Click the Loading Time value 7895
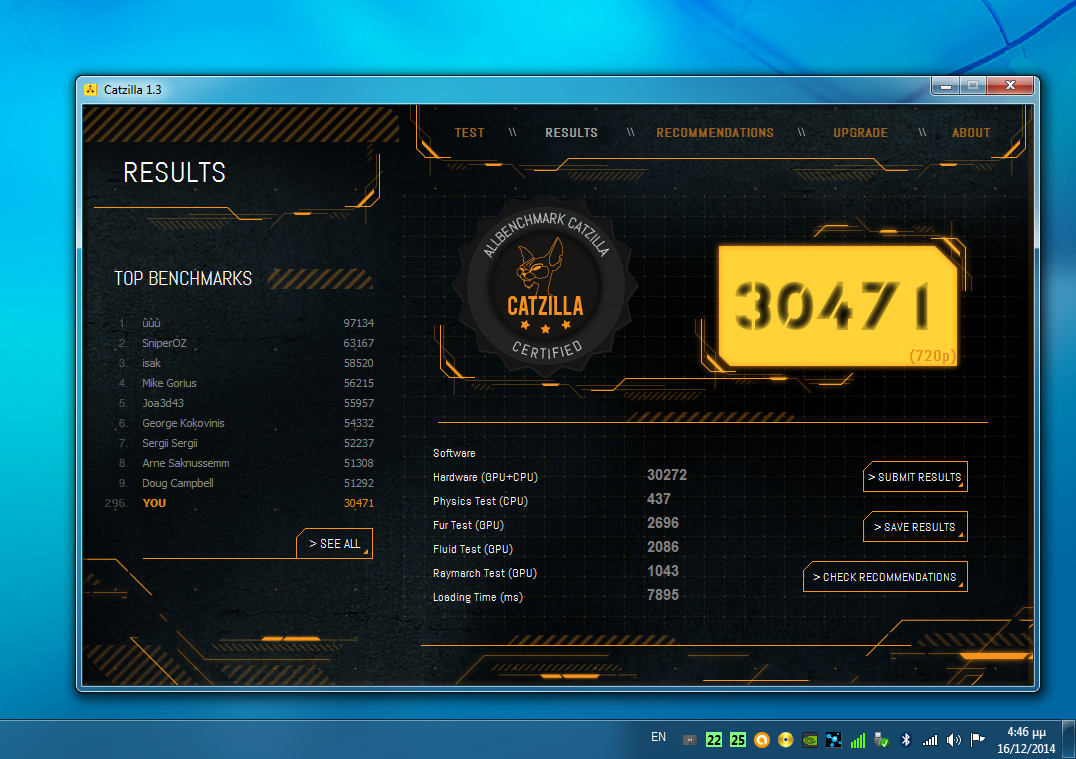The height and width of the screenshot is (759, 1076). click(x=663, y=595)
